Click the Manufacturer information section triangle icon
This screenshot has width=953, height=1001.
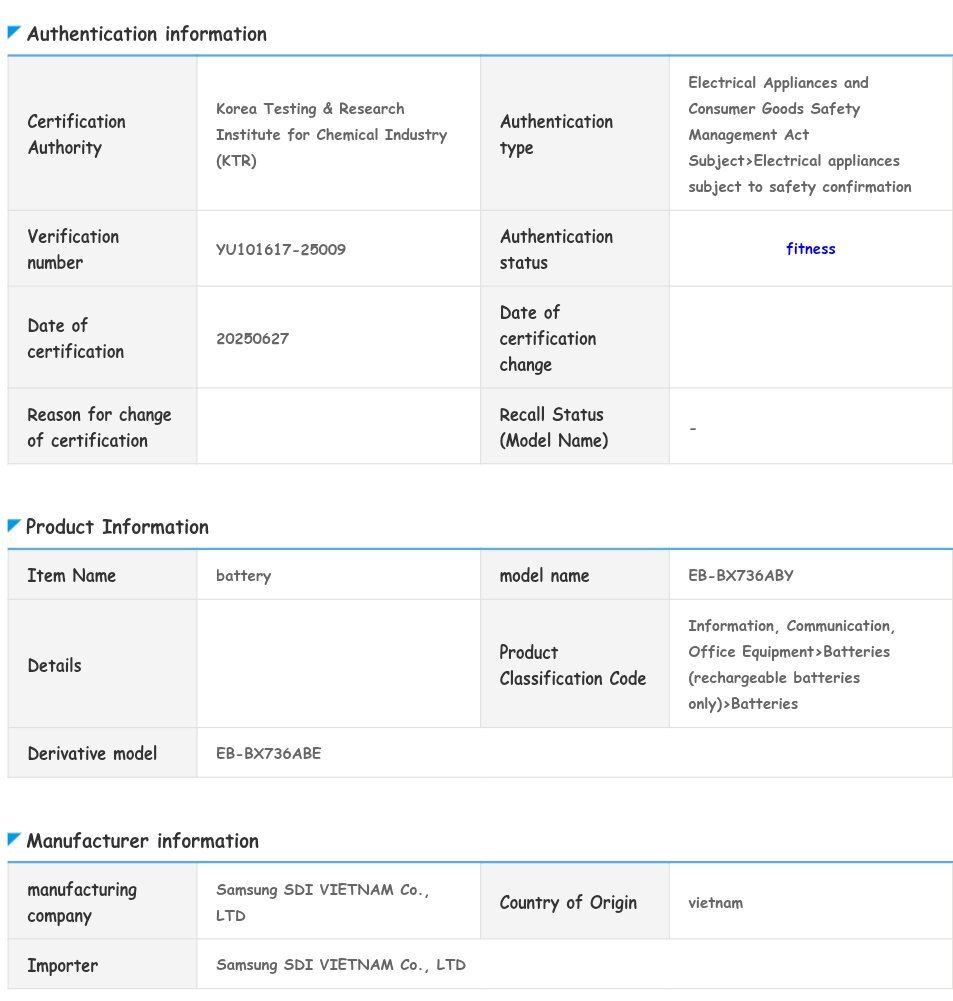[x=14, y=840]
